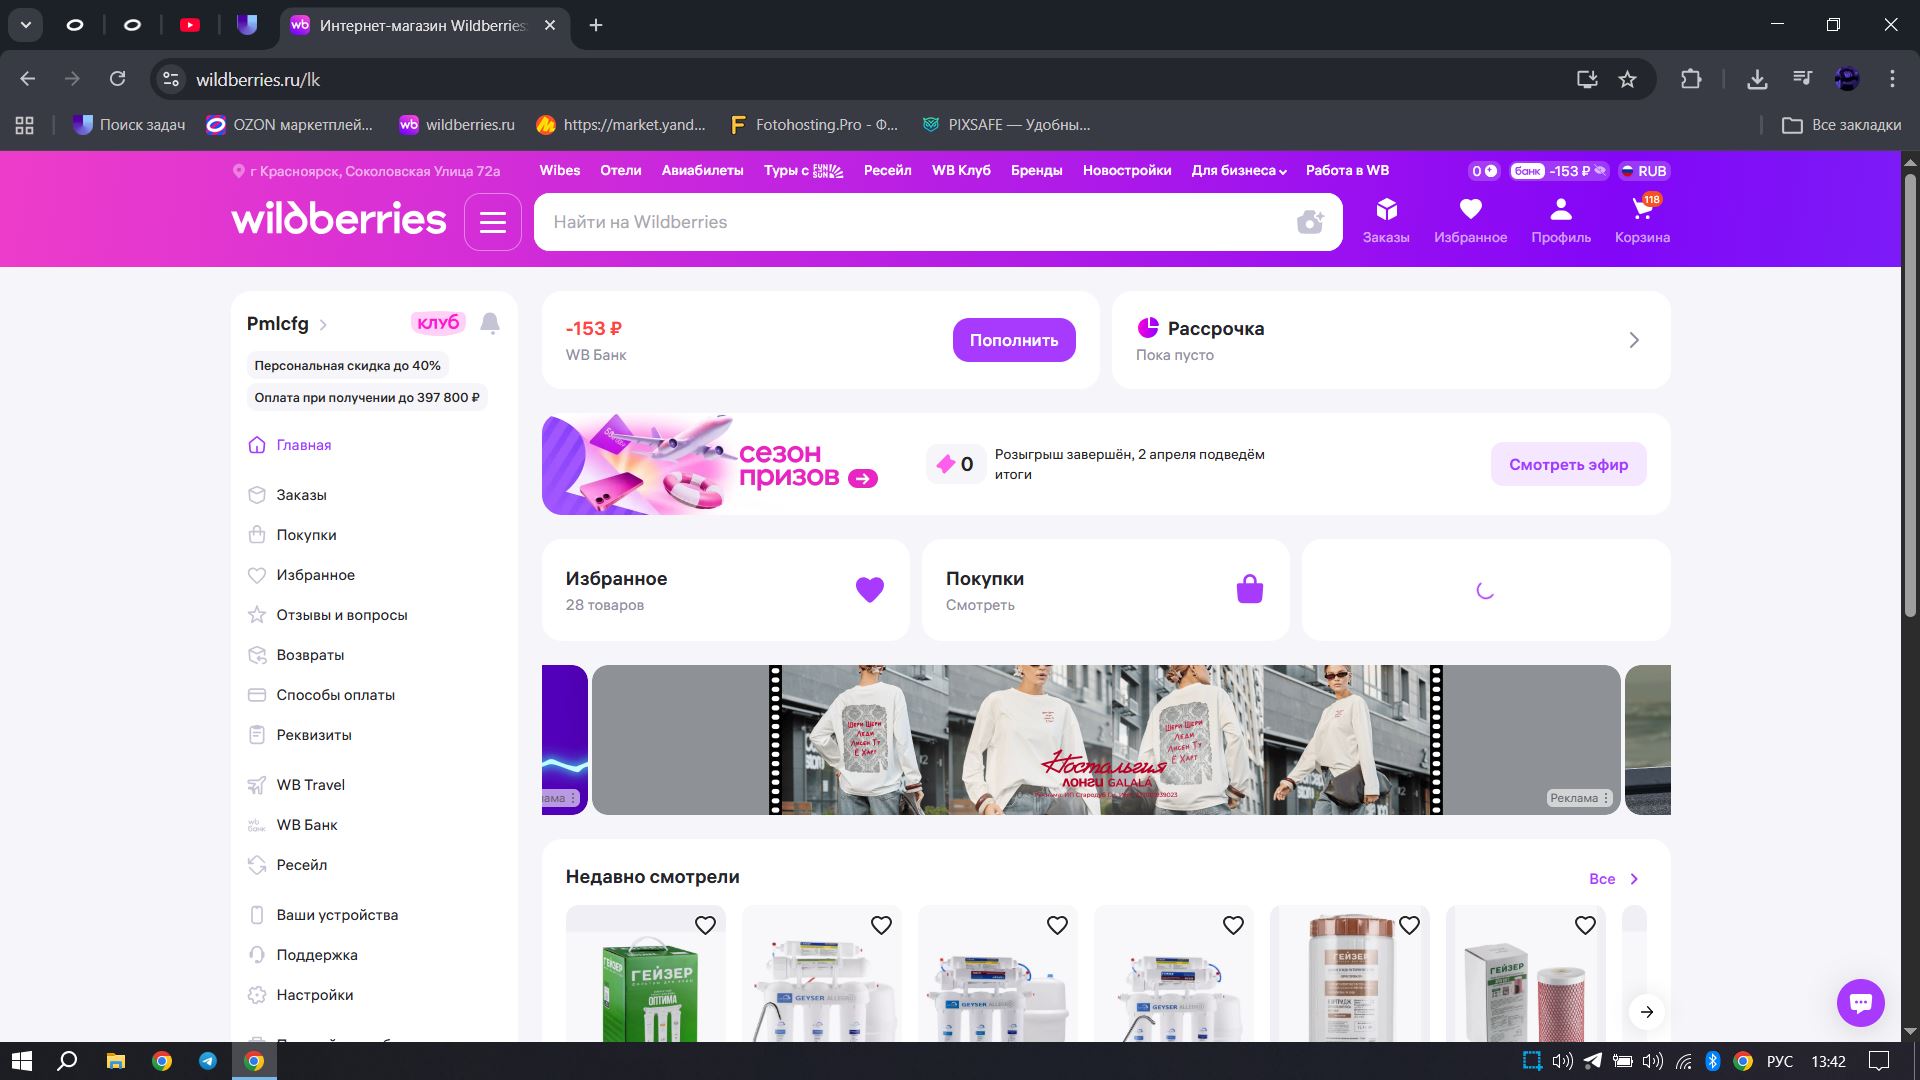Viewport: 1920px width, 1080px height.
Task: Open the cart (Корзина) icon
Action: pos(1642,210)
